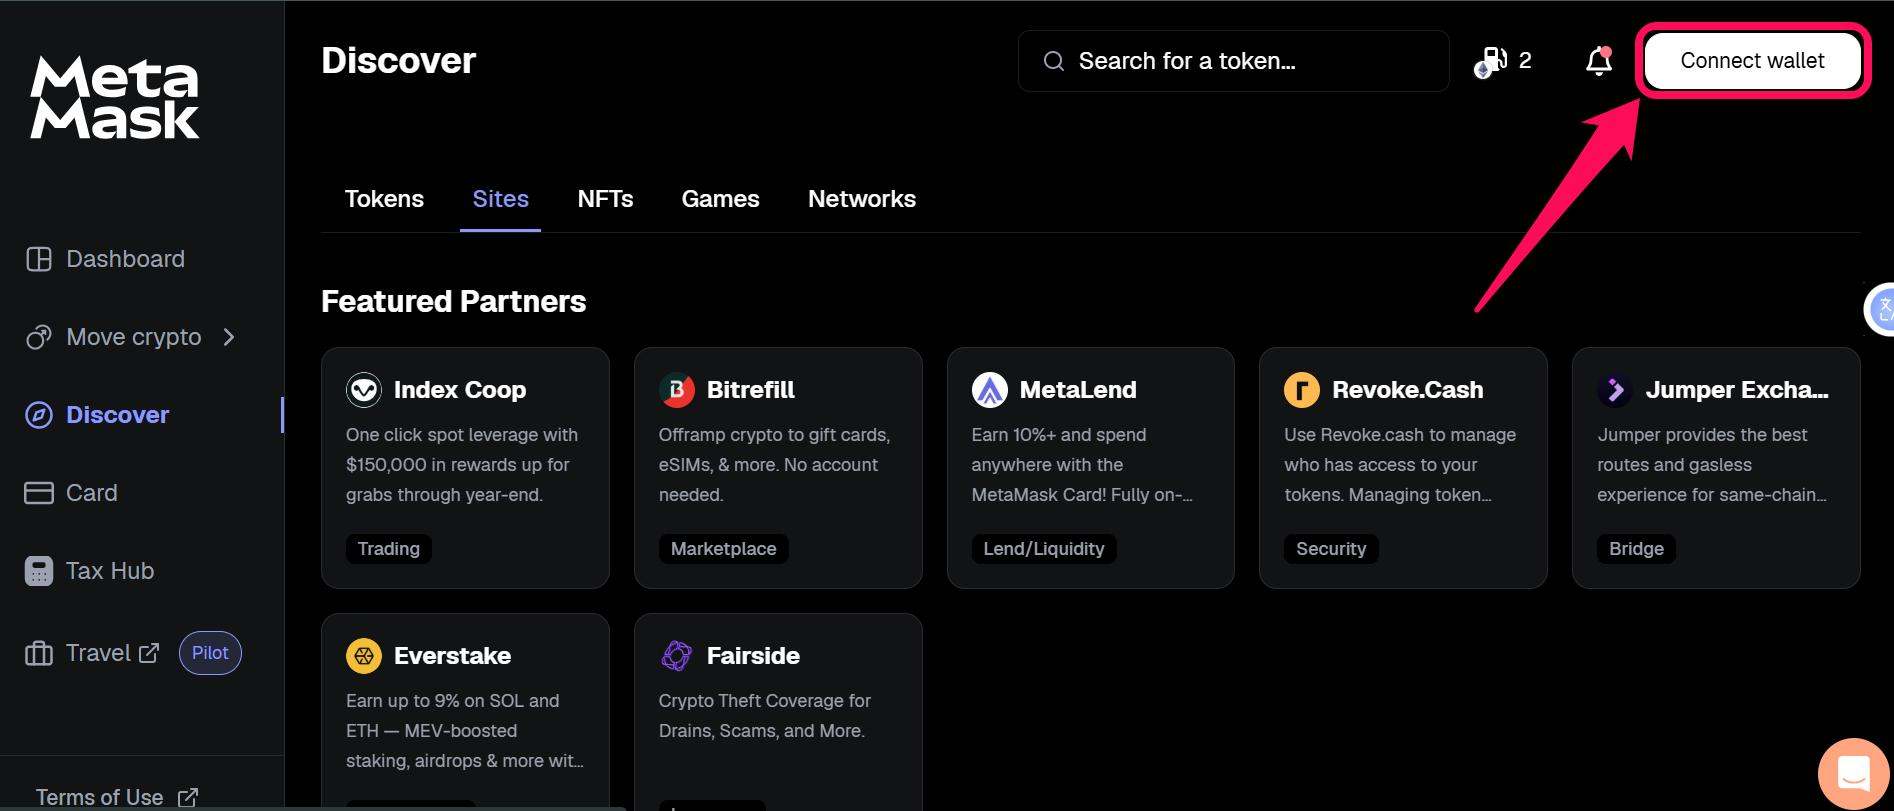Click the gas fee icon showing 2
Viewport: 1894px width, 811px height.
click(1491, 60)
